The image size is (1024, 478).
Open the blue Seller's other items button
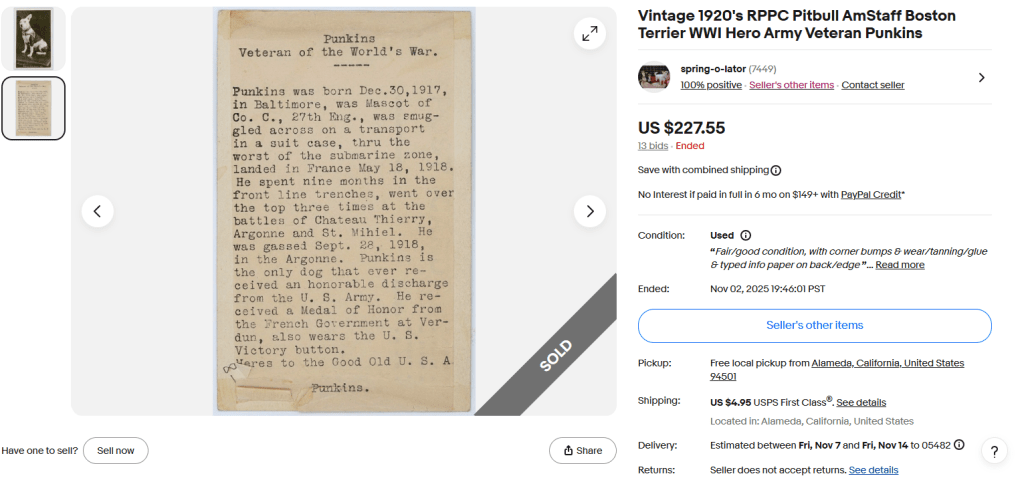(x=814, y=325)
